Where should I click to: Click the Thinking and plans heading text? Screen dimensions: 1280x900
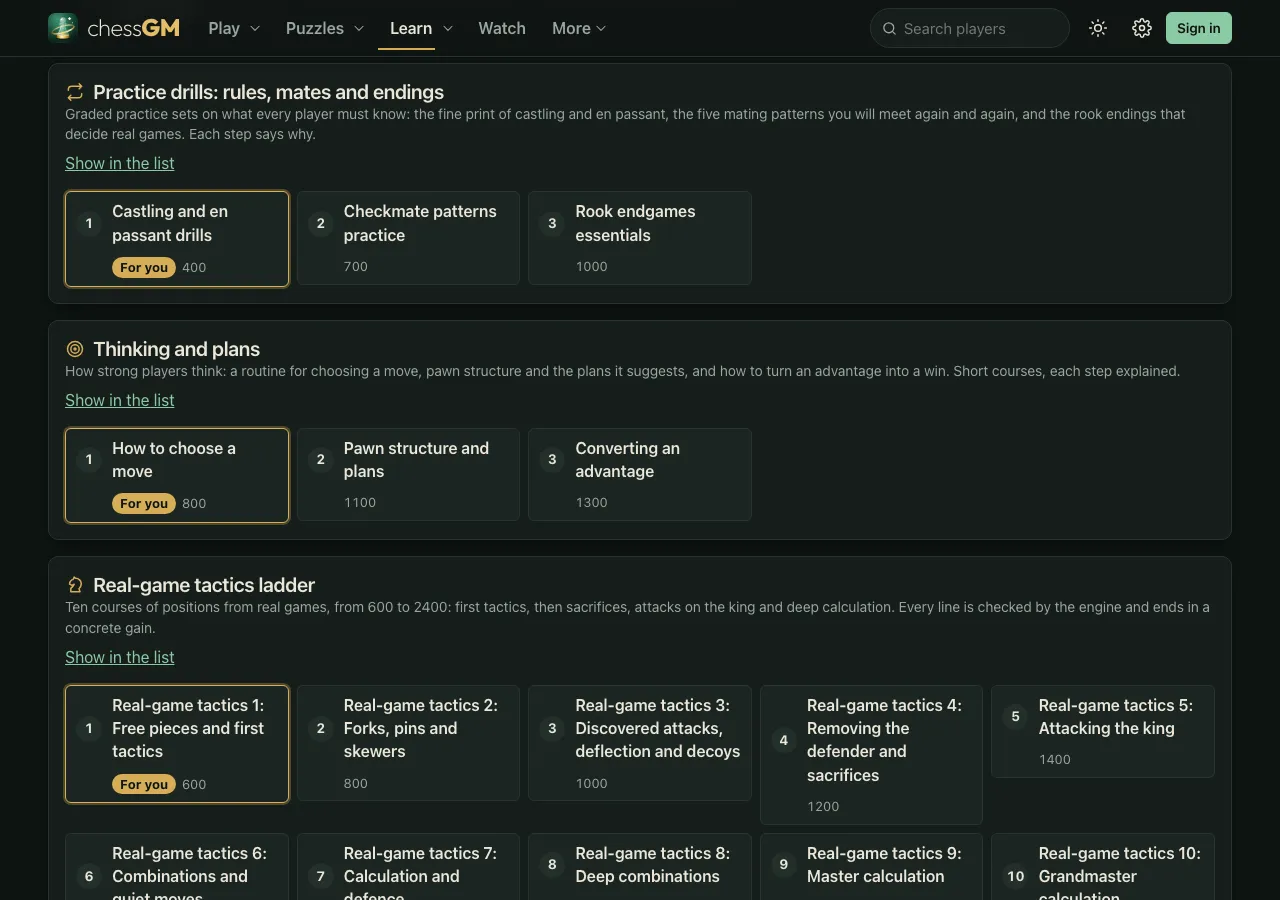coord(176,349)
